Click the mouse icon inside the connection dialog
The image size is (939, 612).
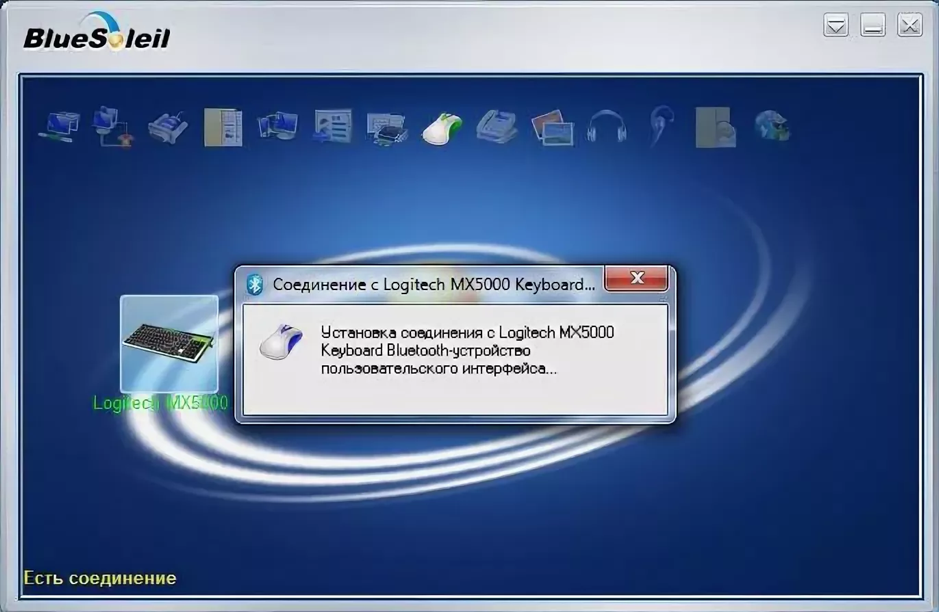[x=281, y=342]
